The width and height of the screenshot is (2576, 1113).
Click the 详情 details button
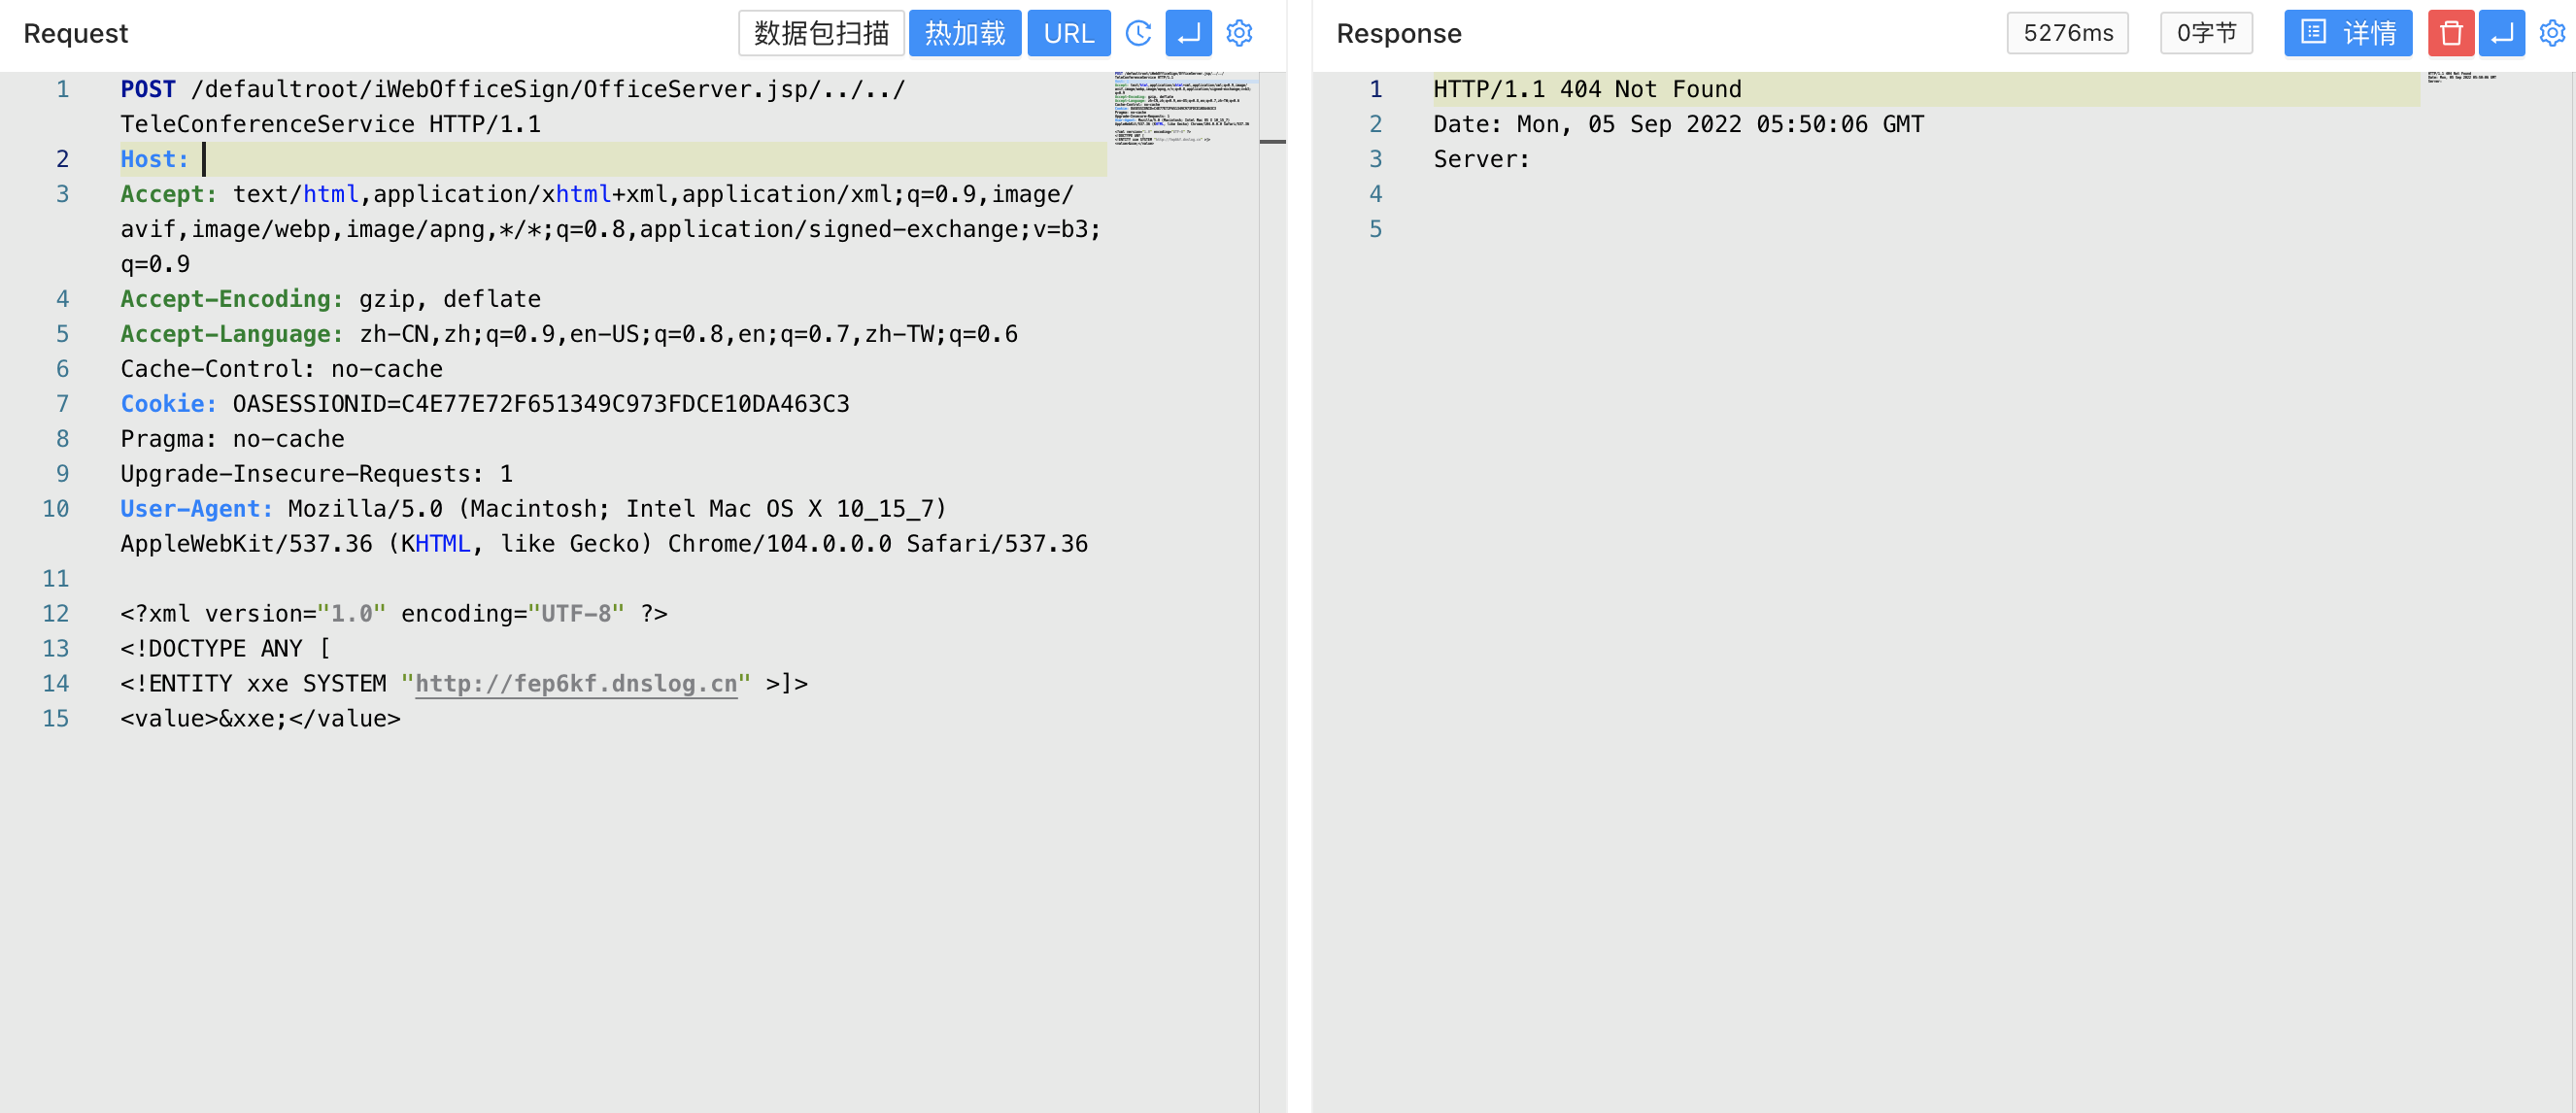click(x=2347, y=34)
